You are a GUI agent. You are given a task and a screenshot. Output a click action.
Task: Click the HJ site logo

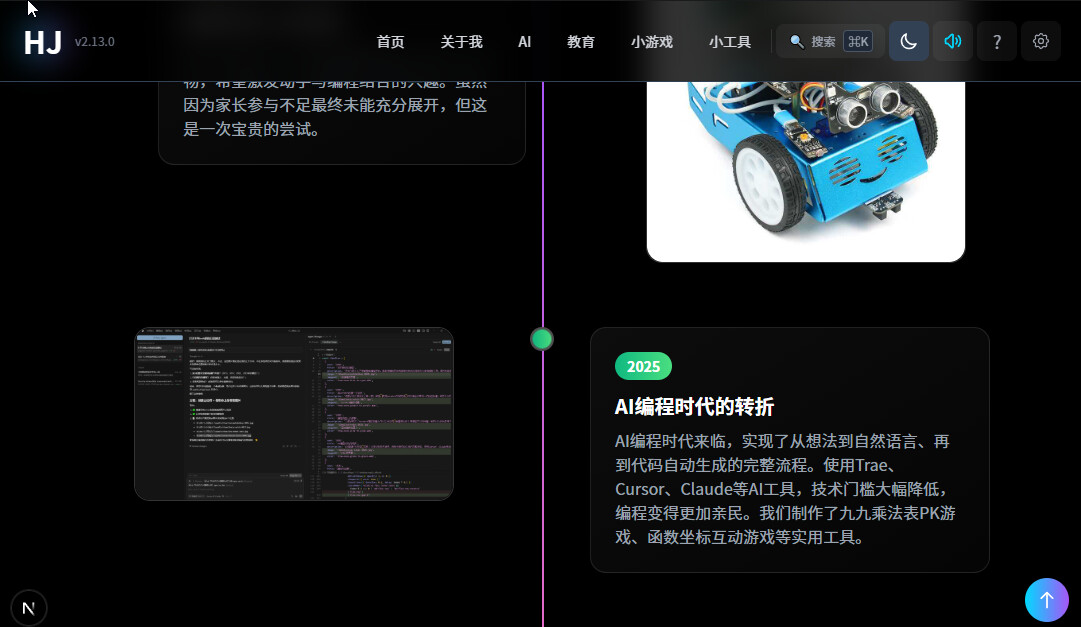tap(43, 42)
